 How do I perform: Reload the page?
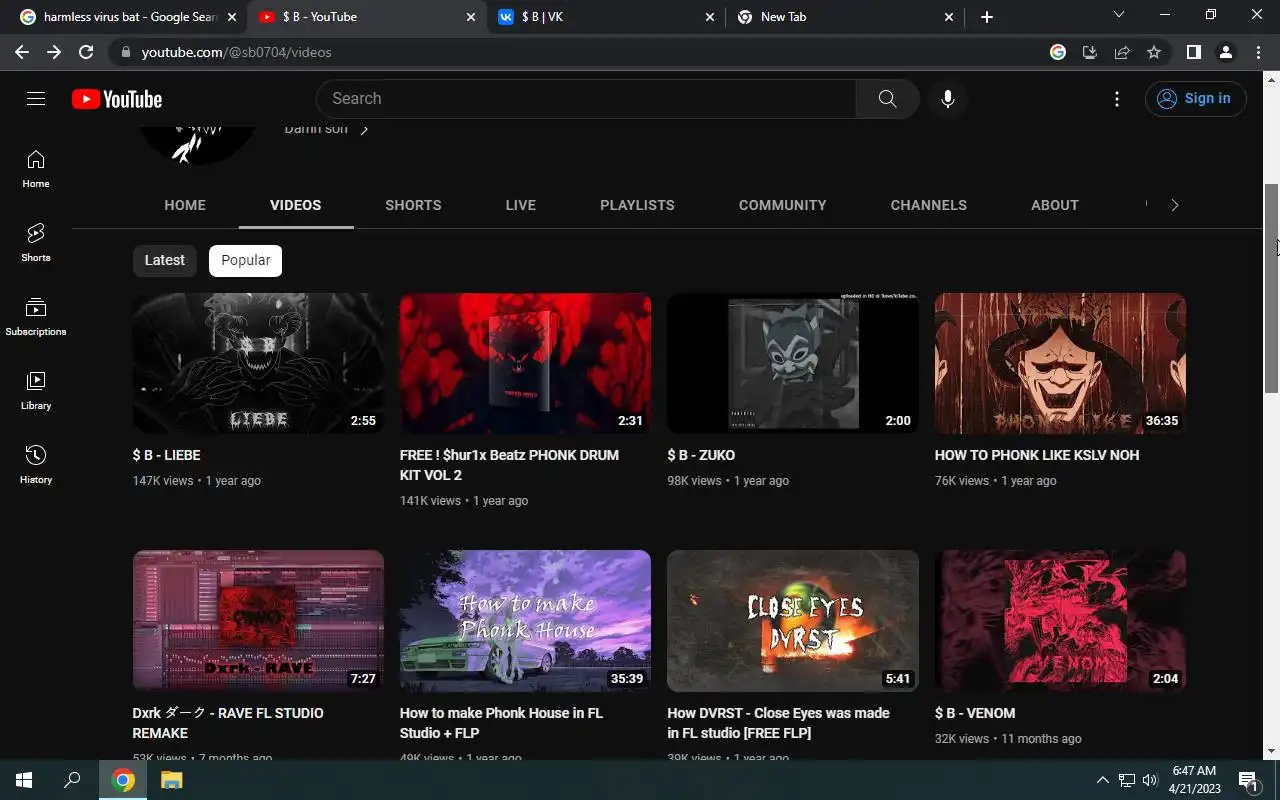86,52
